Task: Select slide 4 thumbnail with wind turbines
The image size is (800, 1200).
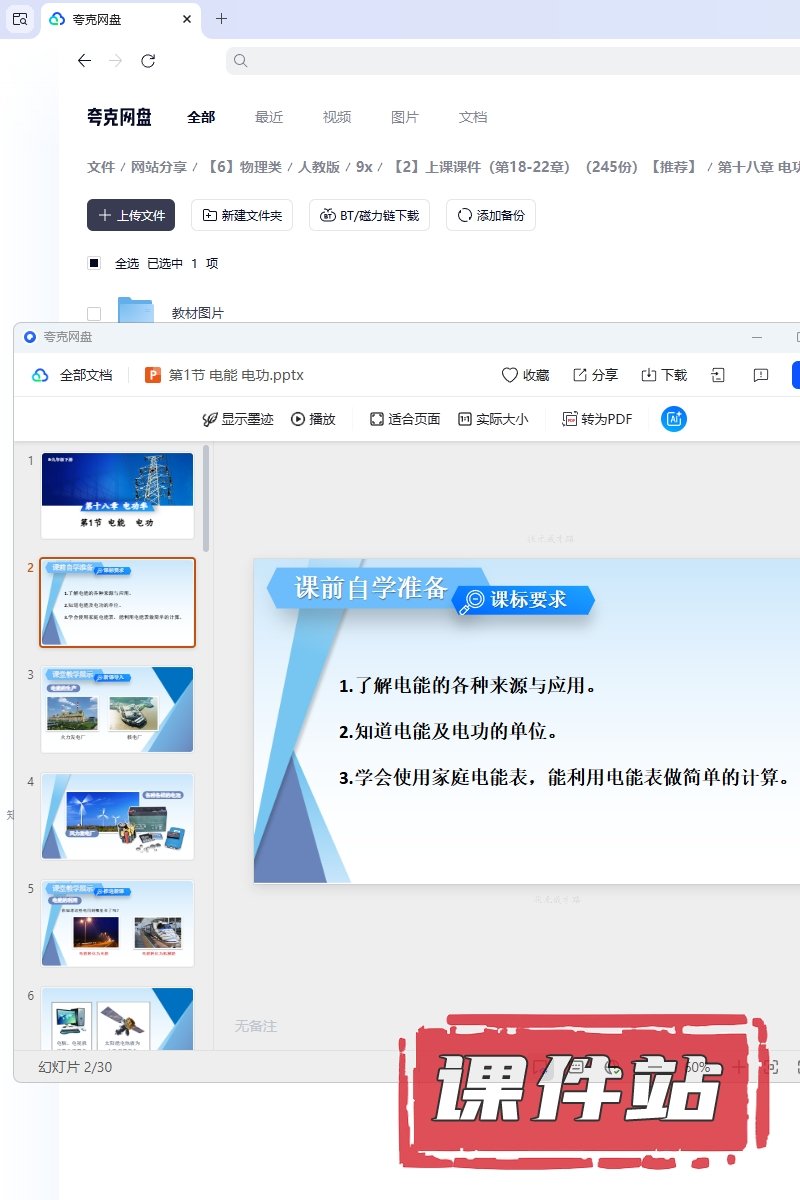Action: pos(117,816)
